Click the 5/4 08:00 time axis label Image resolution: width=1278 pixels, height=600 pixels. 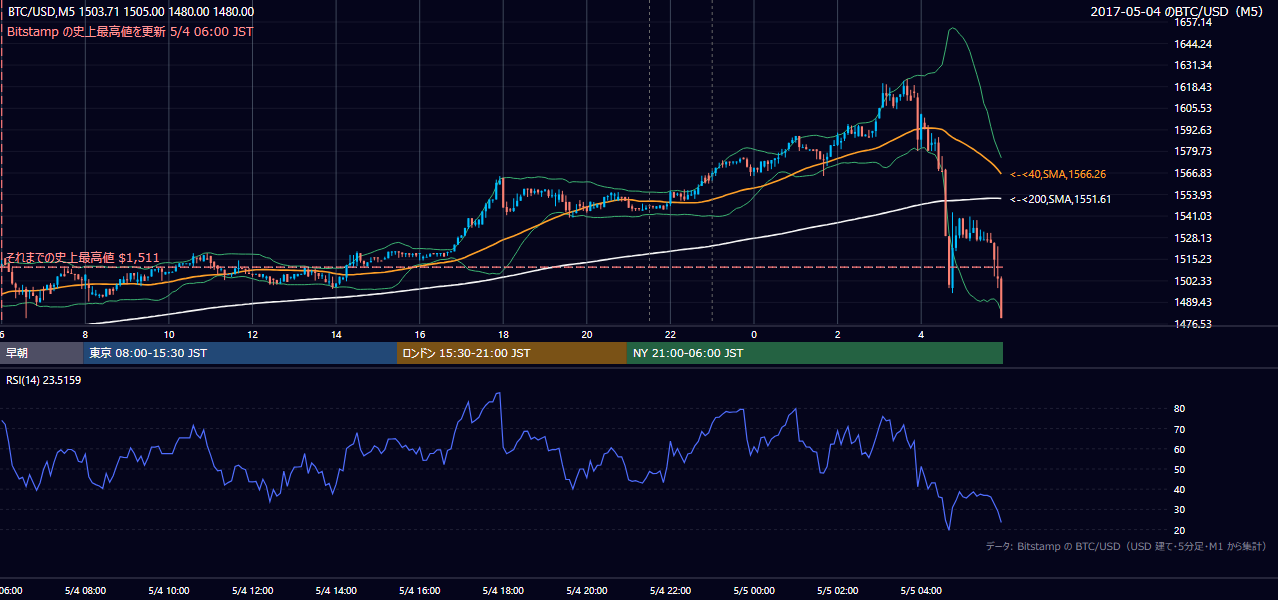click(x=85, y=591)
